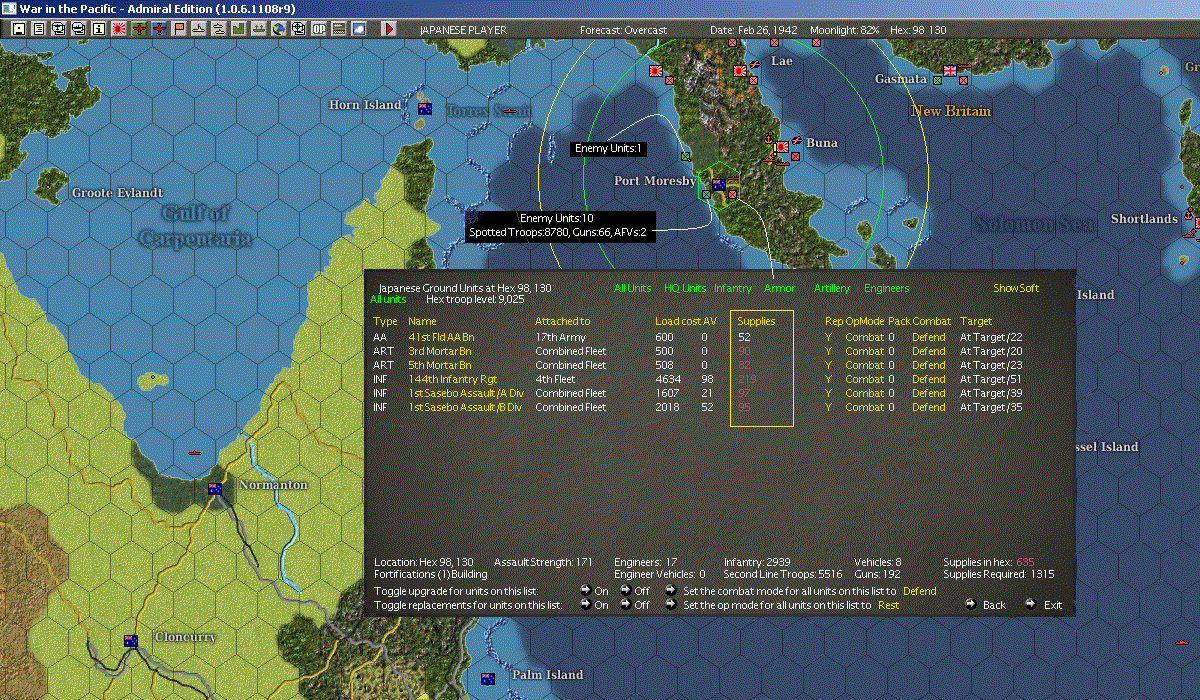1200x700 pixels.
Task: Sort list by Load cost column header
Action: (677, 321)
